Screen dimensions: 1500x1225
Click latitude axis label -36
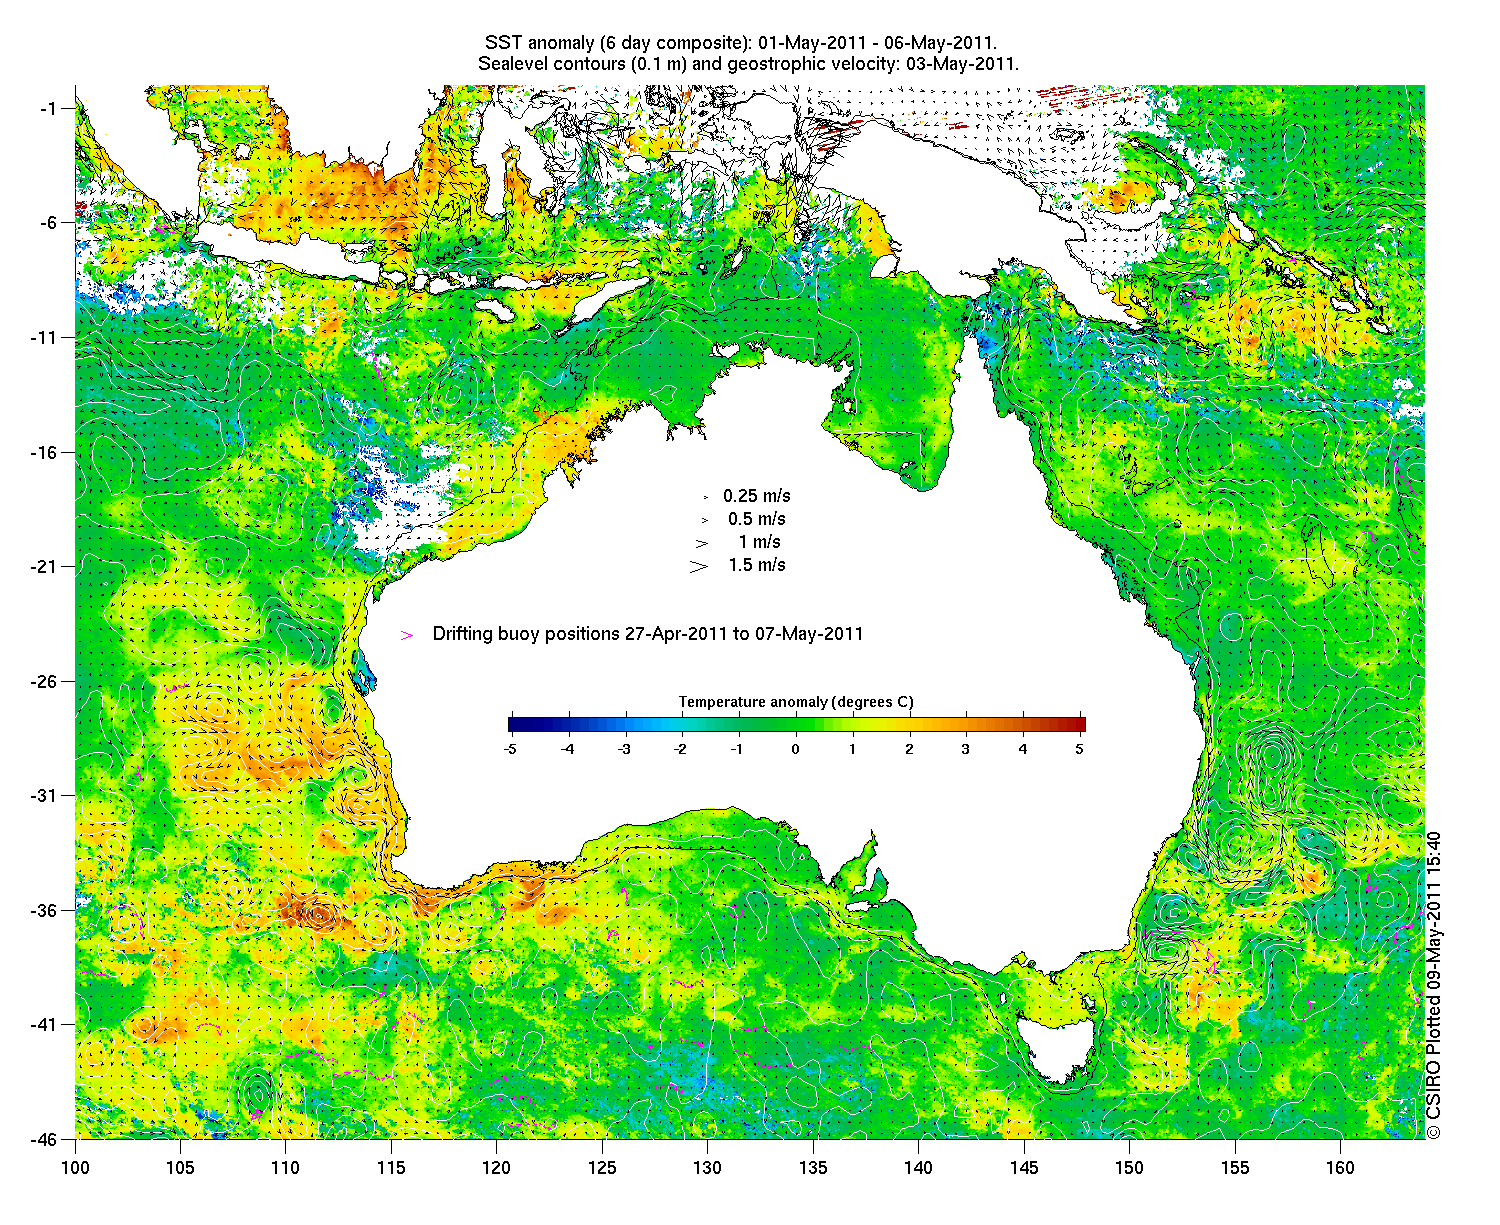pyautogui.click(x=46, y=910)
